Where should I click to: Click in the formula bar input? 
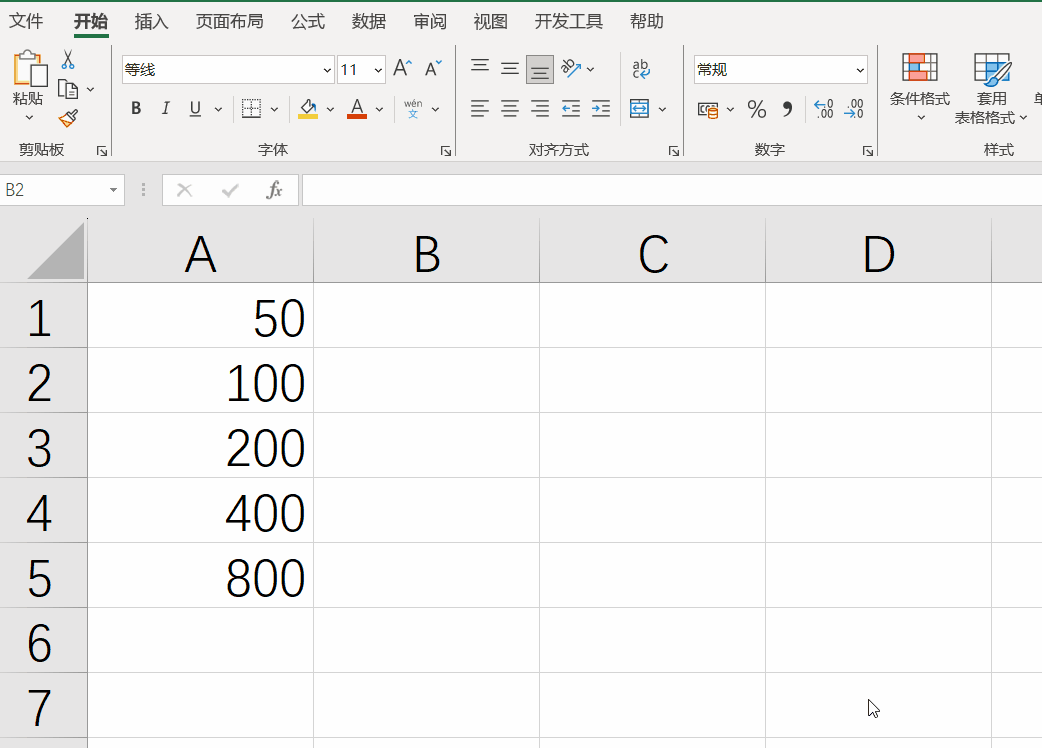click(x=671, y=190)
